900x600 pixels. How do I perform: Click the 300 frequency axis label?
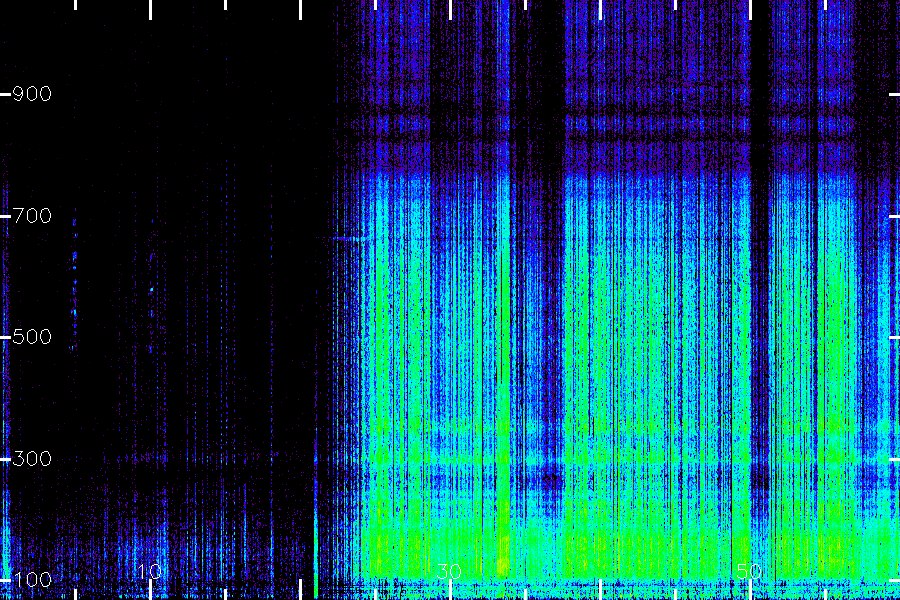click(32, 459)
